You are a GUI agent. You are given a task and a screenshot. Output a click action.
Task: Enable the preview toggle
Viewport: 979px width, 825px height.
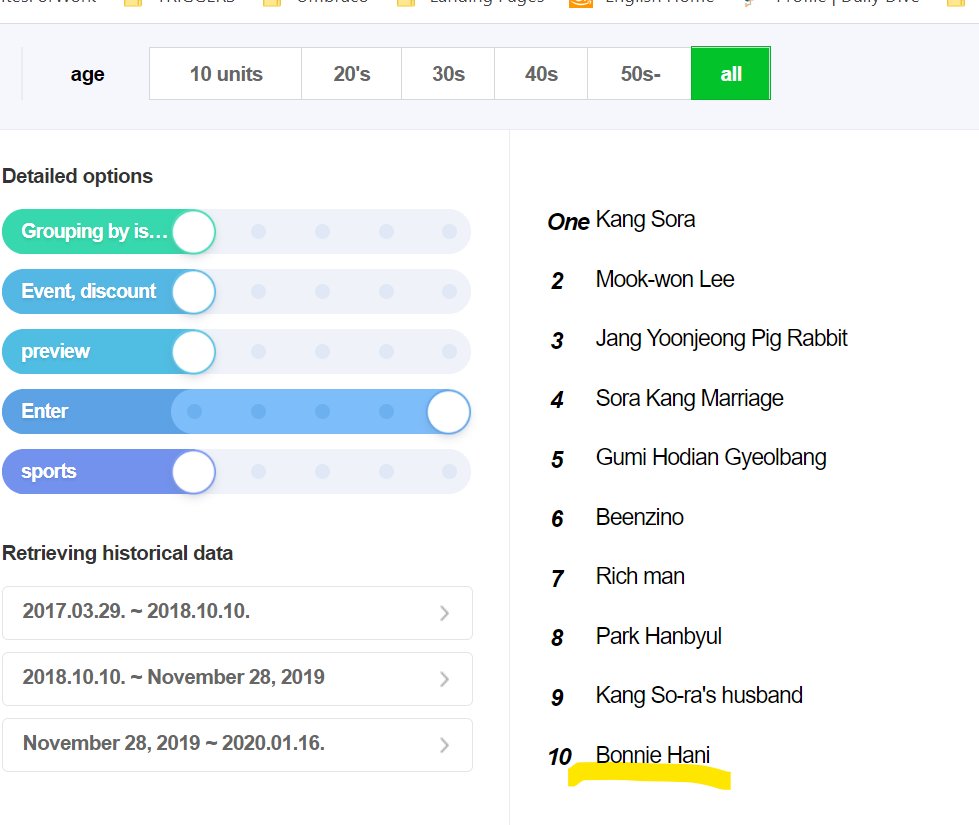tap(193, 351)
